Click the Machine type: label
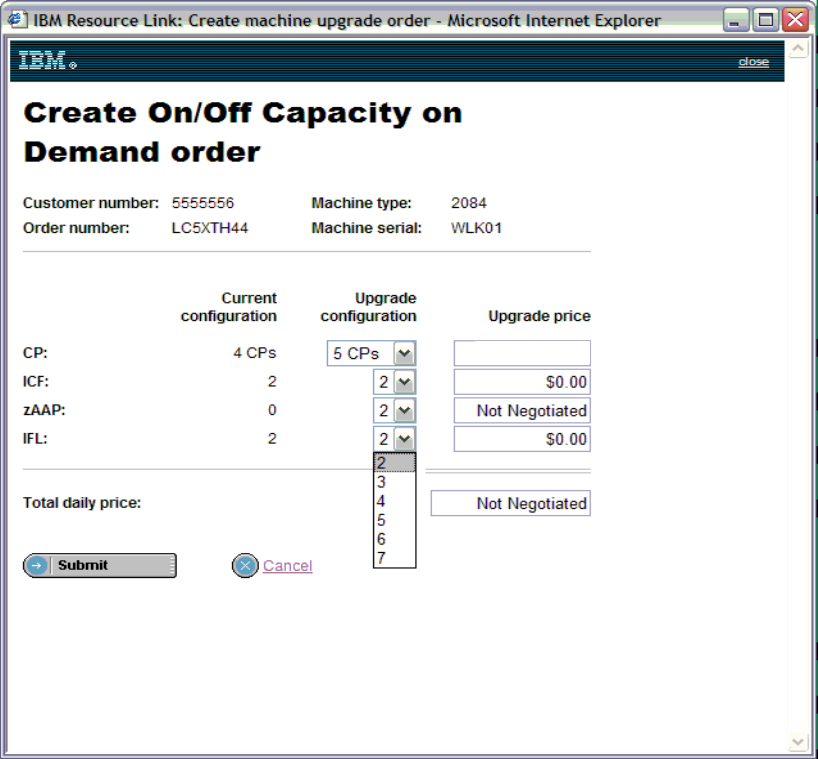 362,203
